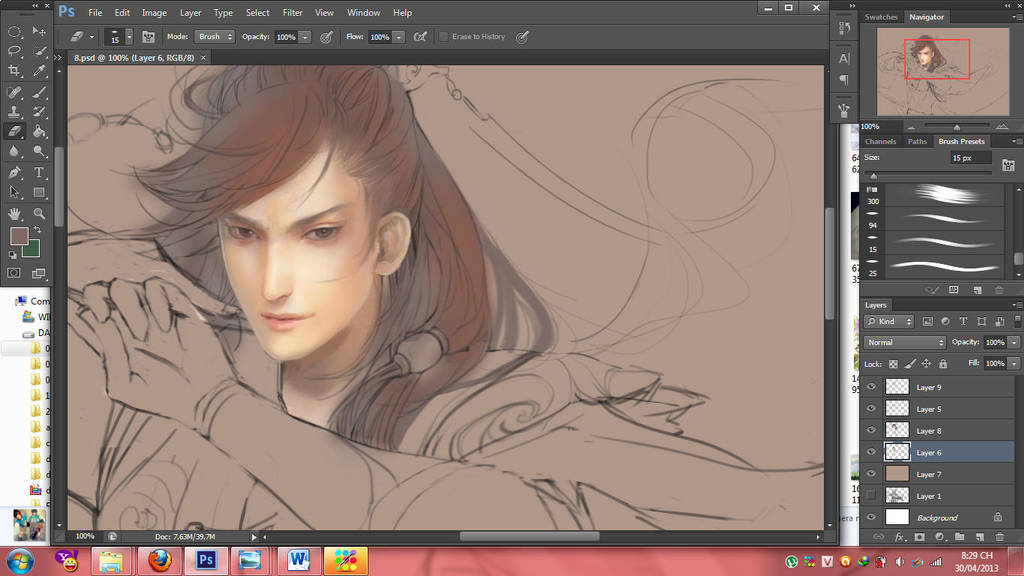This screenshot has width=1024, height=576.
Task: Select the Clone Stamp tool
Action: [x=15, y=111]
